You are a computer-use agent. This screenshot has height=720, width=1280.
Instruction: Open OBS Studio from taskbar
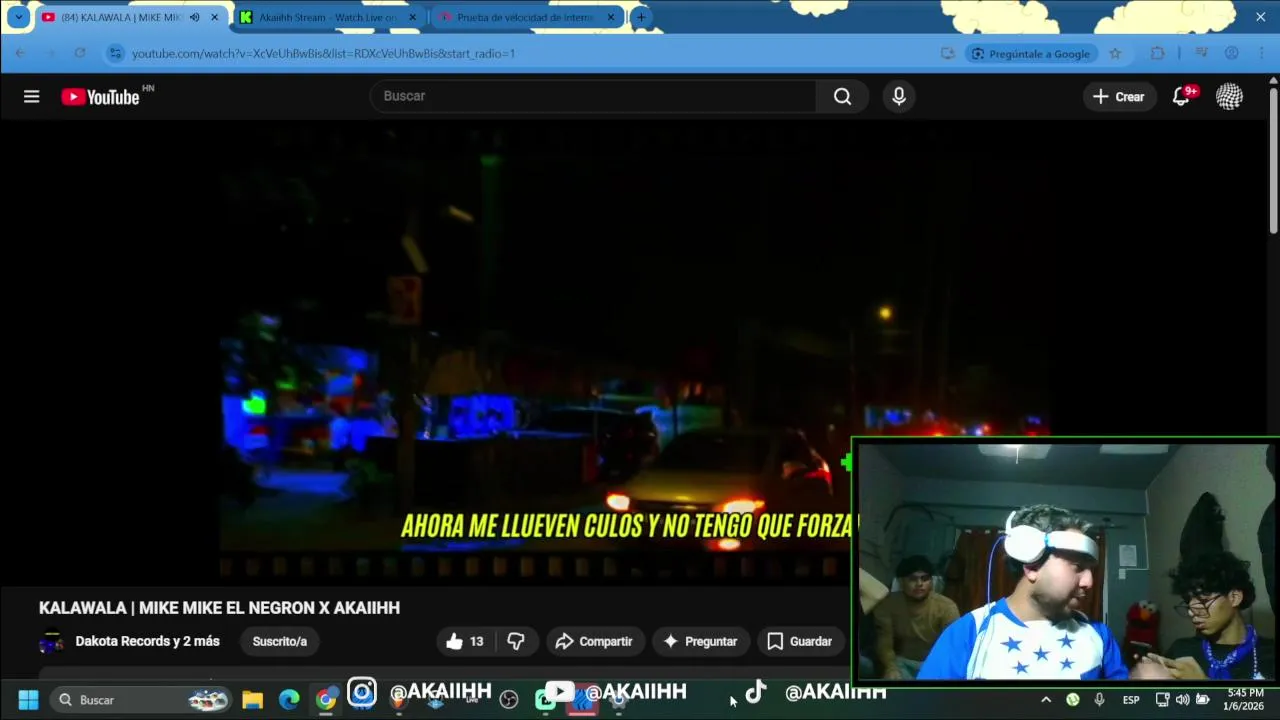(x=509, y=700)
